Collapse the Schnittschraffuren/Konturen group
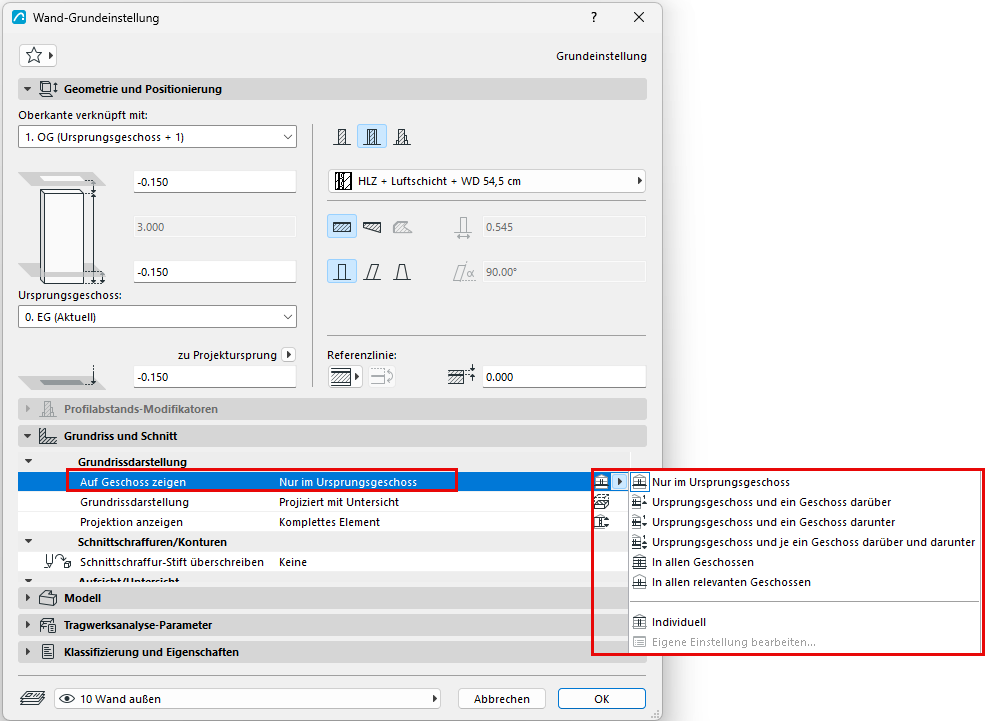 28,541
